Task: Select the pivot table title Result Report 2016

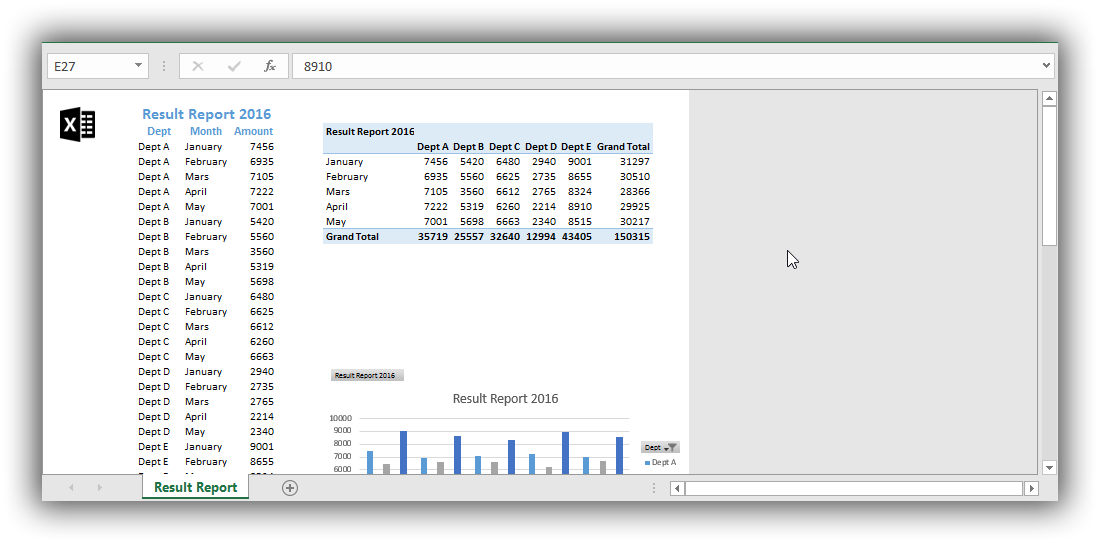Action: (370, 131)
